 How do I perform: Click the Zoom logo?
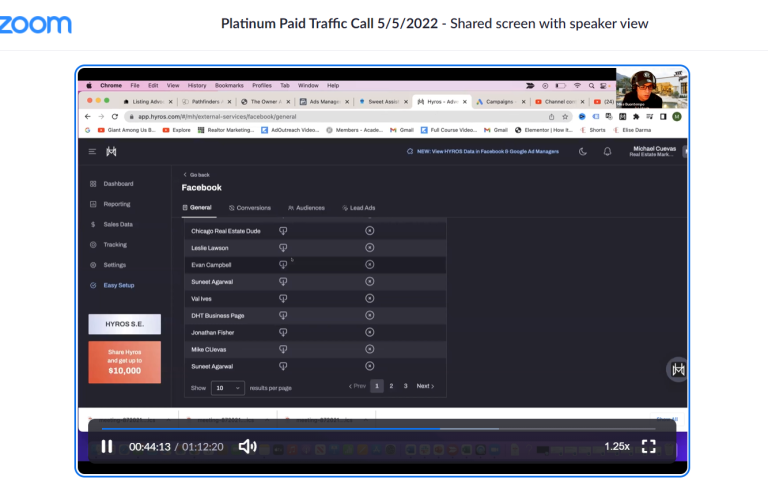(36, 24)
